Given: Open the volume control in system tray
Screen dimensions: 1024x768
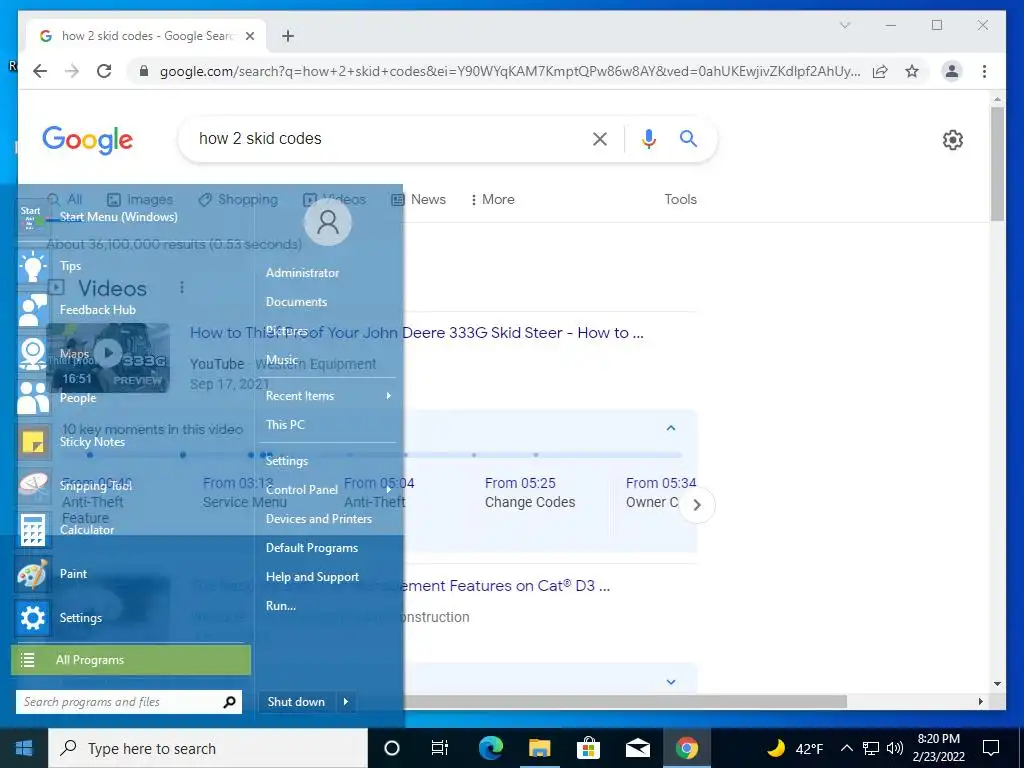Looking at the screenshot, I should coord(895,748).
